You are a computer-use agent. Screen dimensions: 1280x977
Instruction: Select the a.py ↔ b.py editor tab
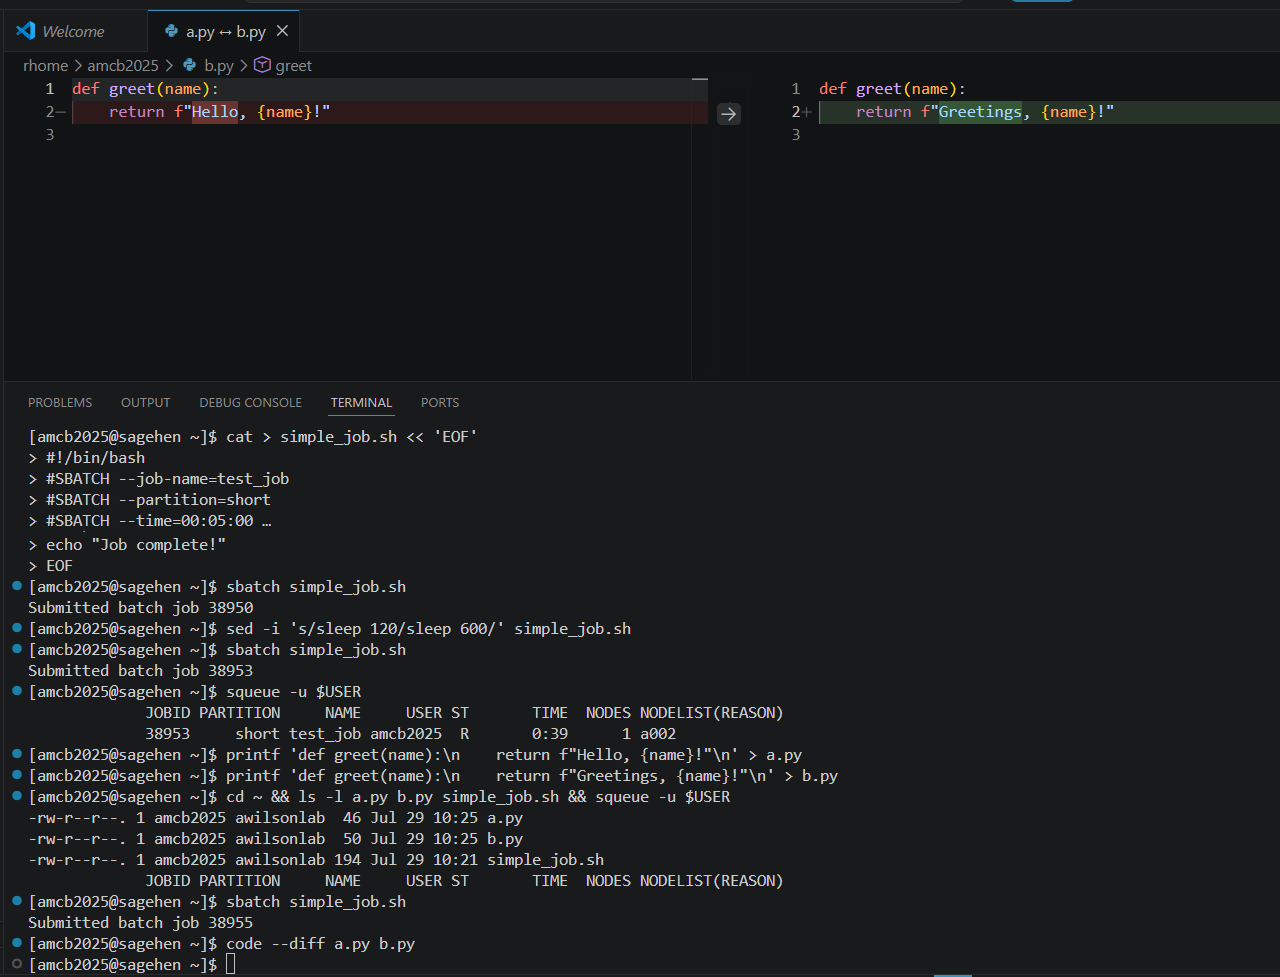tap(224, 31)
